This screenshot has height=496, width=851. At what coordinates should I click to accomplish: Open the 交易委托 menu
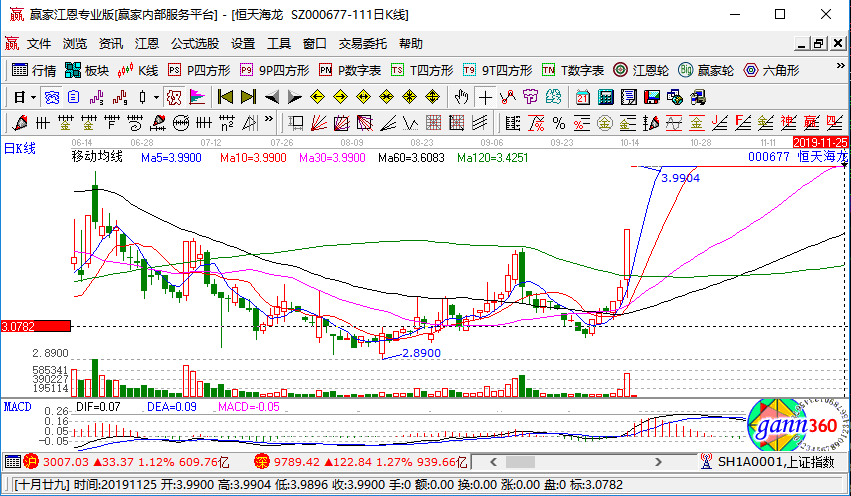pyautogui.click(x=363, y=44)
